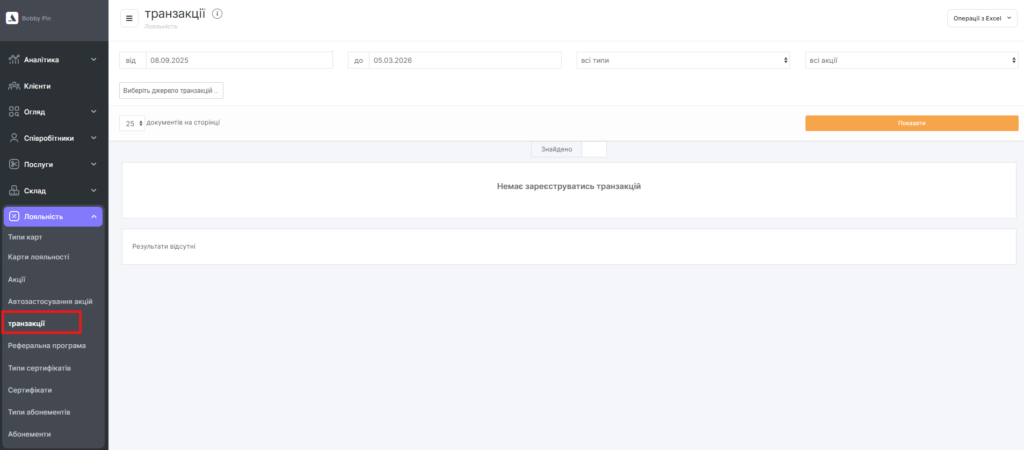Click the Огляд grid icon
Image resolution: width=1024 pixels, height=450 pixels.
[x=14, y=112]
